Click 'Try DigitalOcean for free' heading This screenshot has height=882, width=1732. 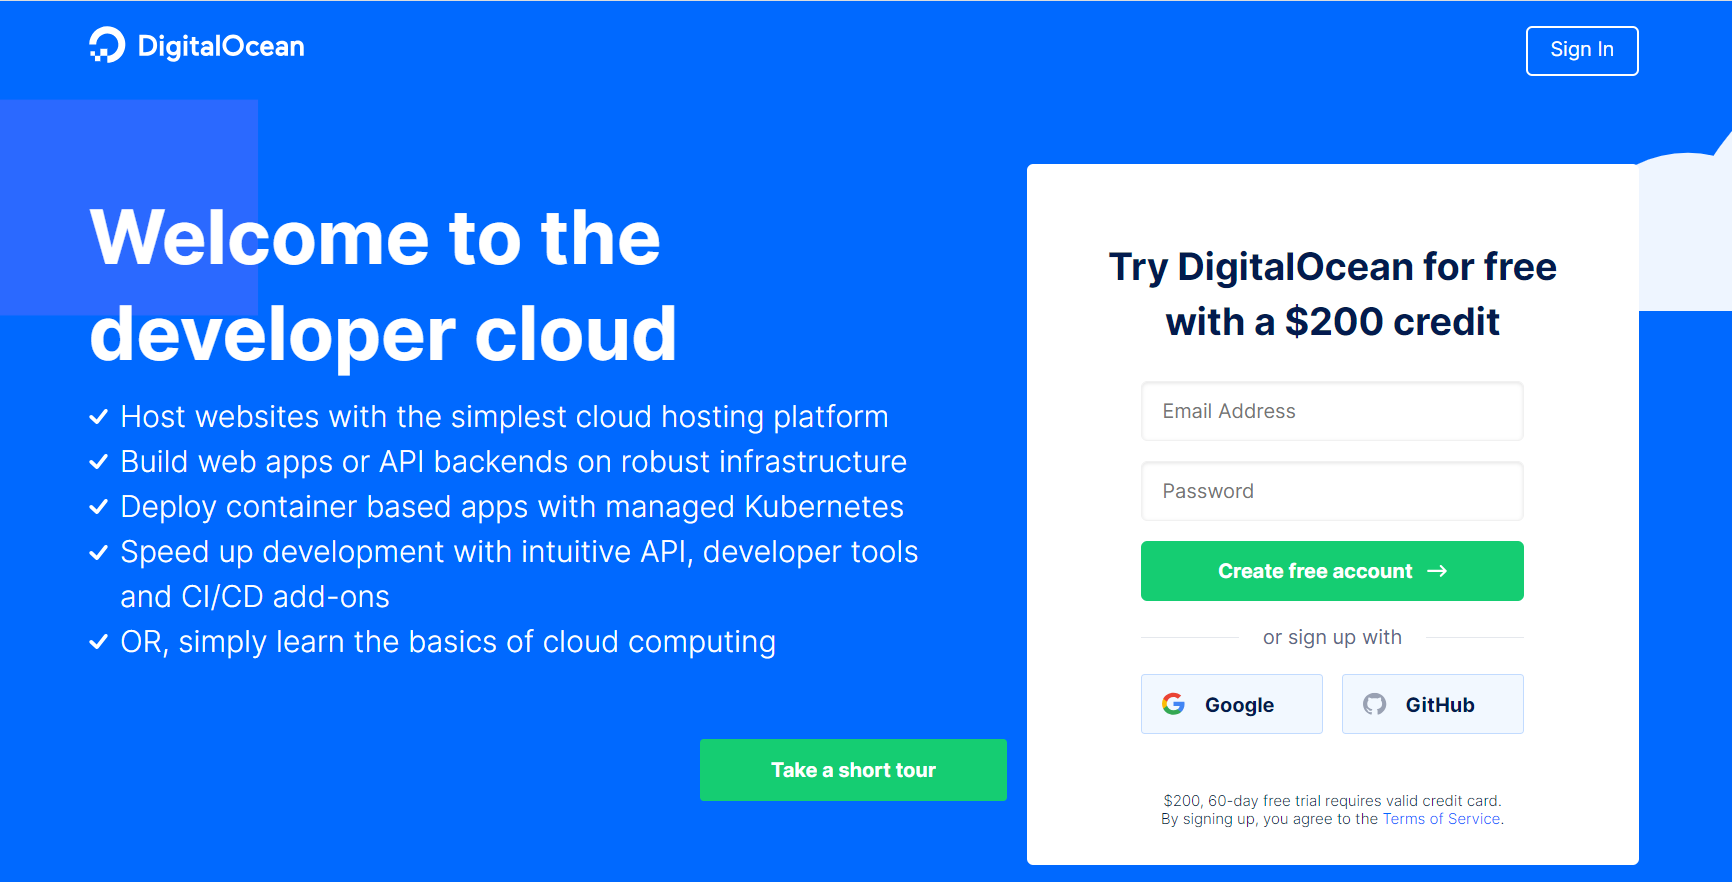point(1333,294)
